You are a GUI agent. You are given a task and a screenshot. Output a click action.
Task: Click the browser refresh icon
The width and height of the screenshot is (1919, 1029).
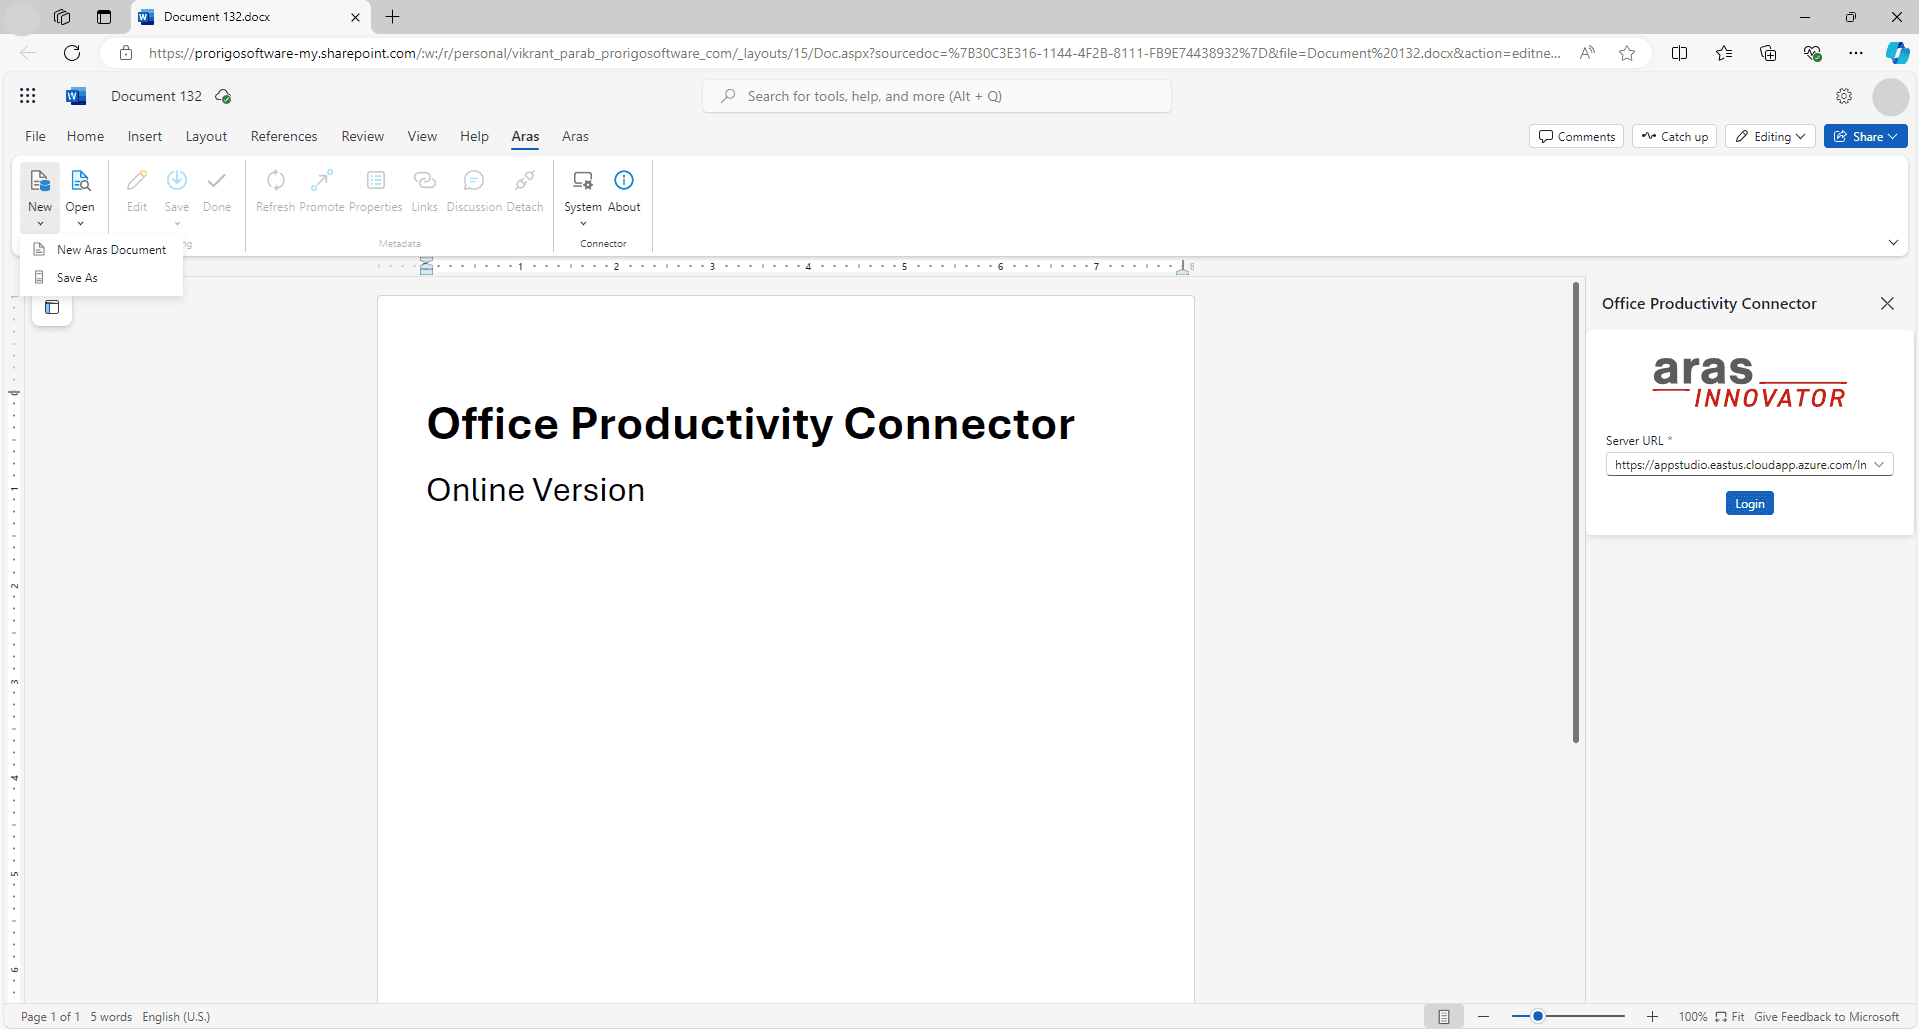click(x=72, y=53)
